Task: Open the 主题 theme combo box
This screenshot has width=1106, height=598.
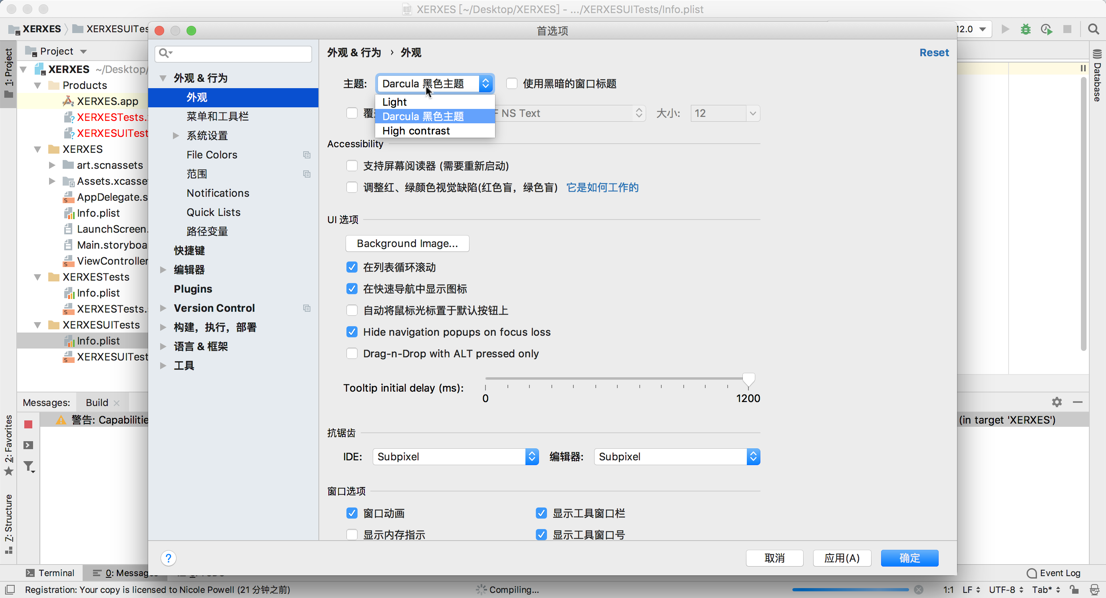Action: tap(434, 83)
